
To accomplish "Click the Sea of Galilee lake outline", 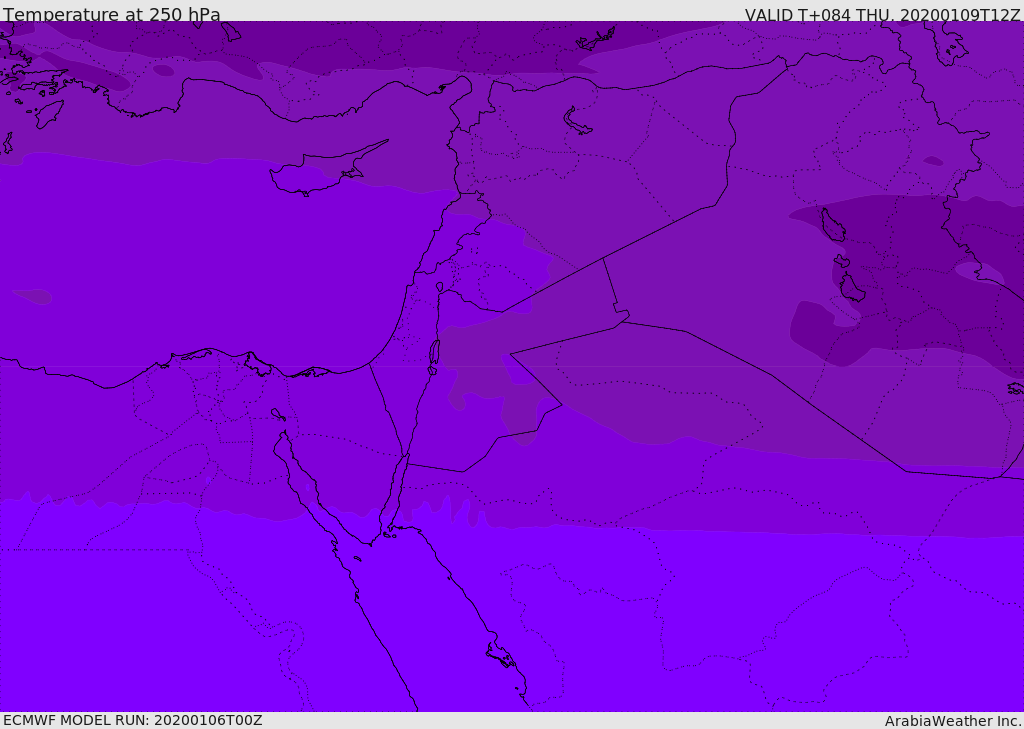I will 439,287.
